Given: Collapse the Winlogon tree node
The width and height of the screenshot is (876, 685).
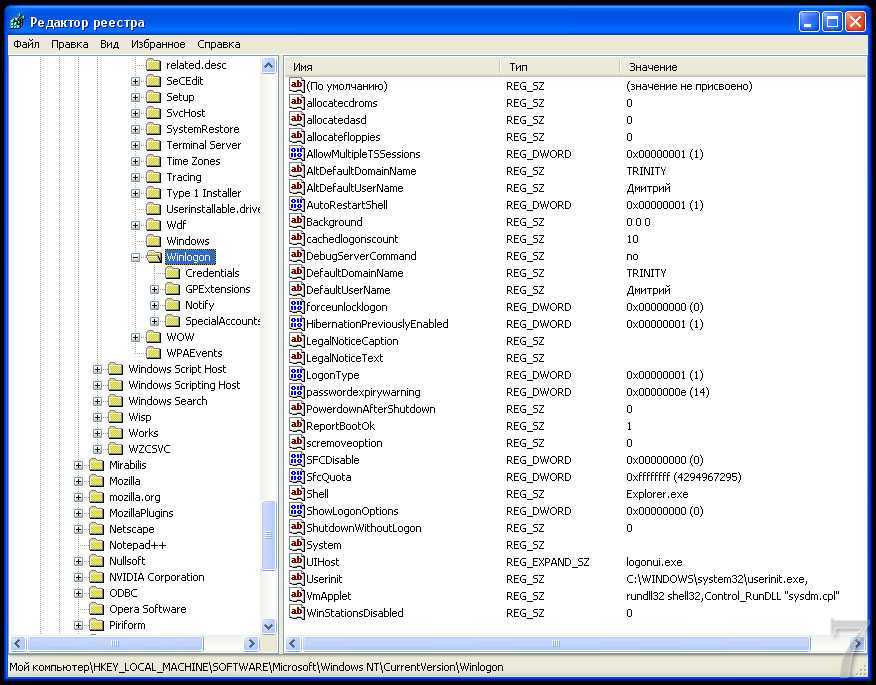Looking at the screenshot, I should 135,257.
